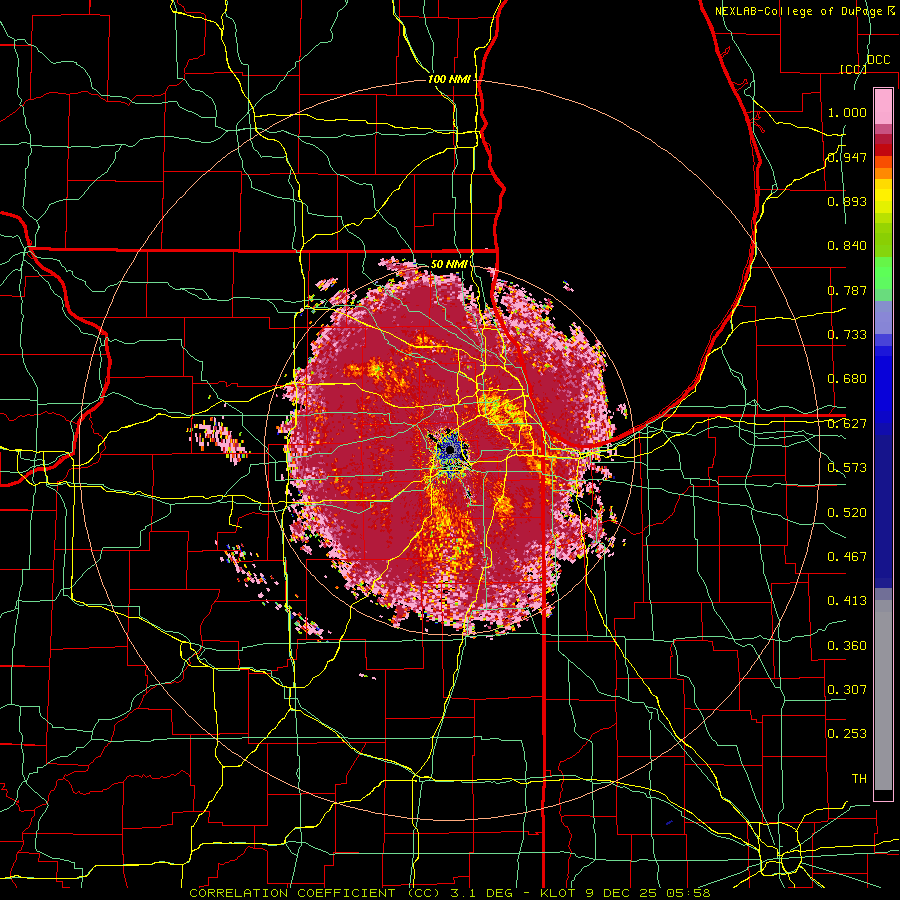
Task: Click the 0.680 legend value
Action: (847, 379)
